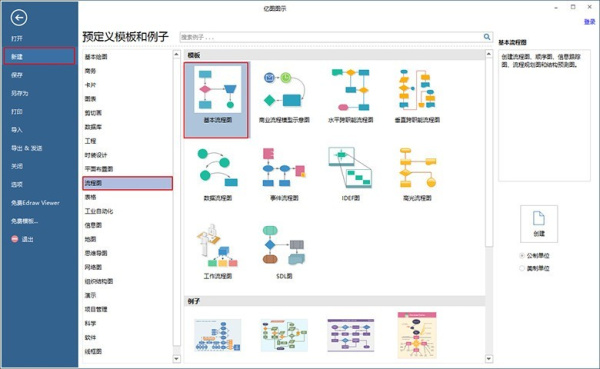Open the 打开 menu item
Viewport: 600px width, 369px height.
click(16, 38)
